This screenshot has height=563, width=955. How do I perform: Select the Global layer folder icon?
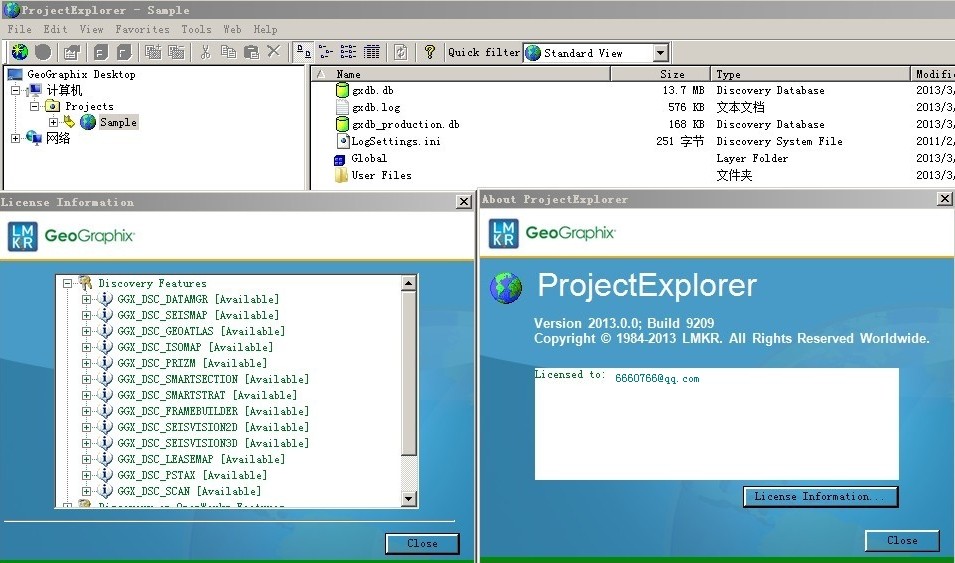pyautogui.click(x=340, y=160)
